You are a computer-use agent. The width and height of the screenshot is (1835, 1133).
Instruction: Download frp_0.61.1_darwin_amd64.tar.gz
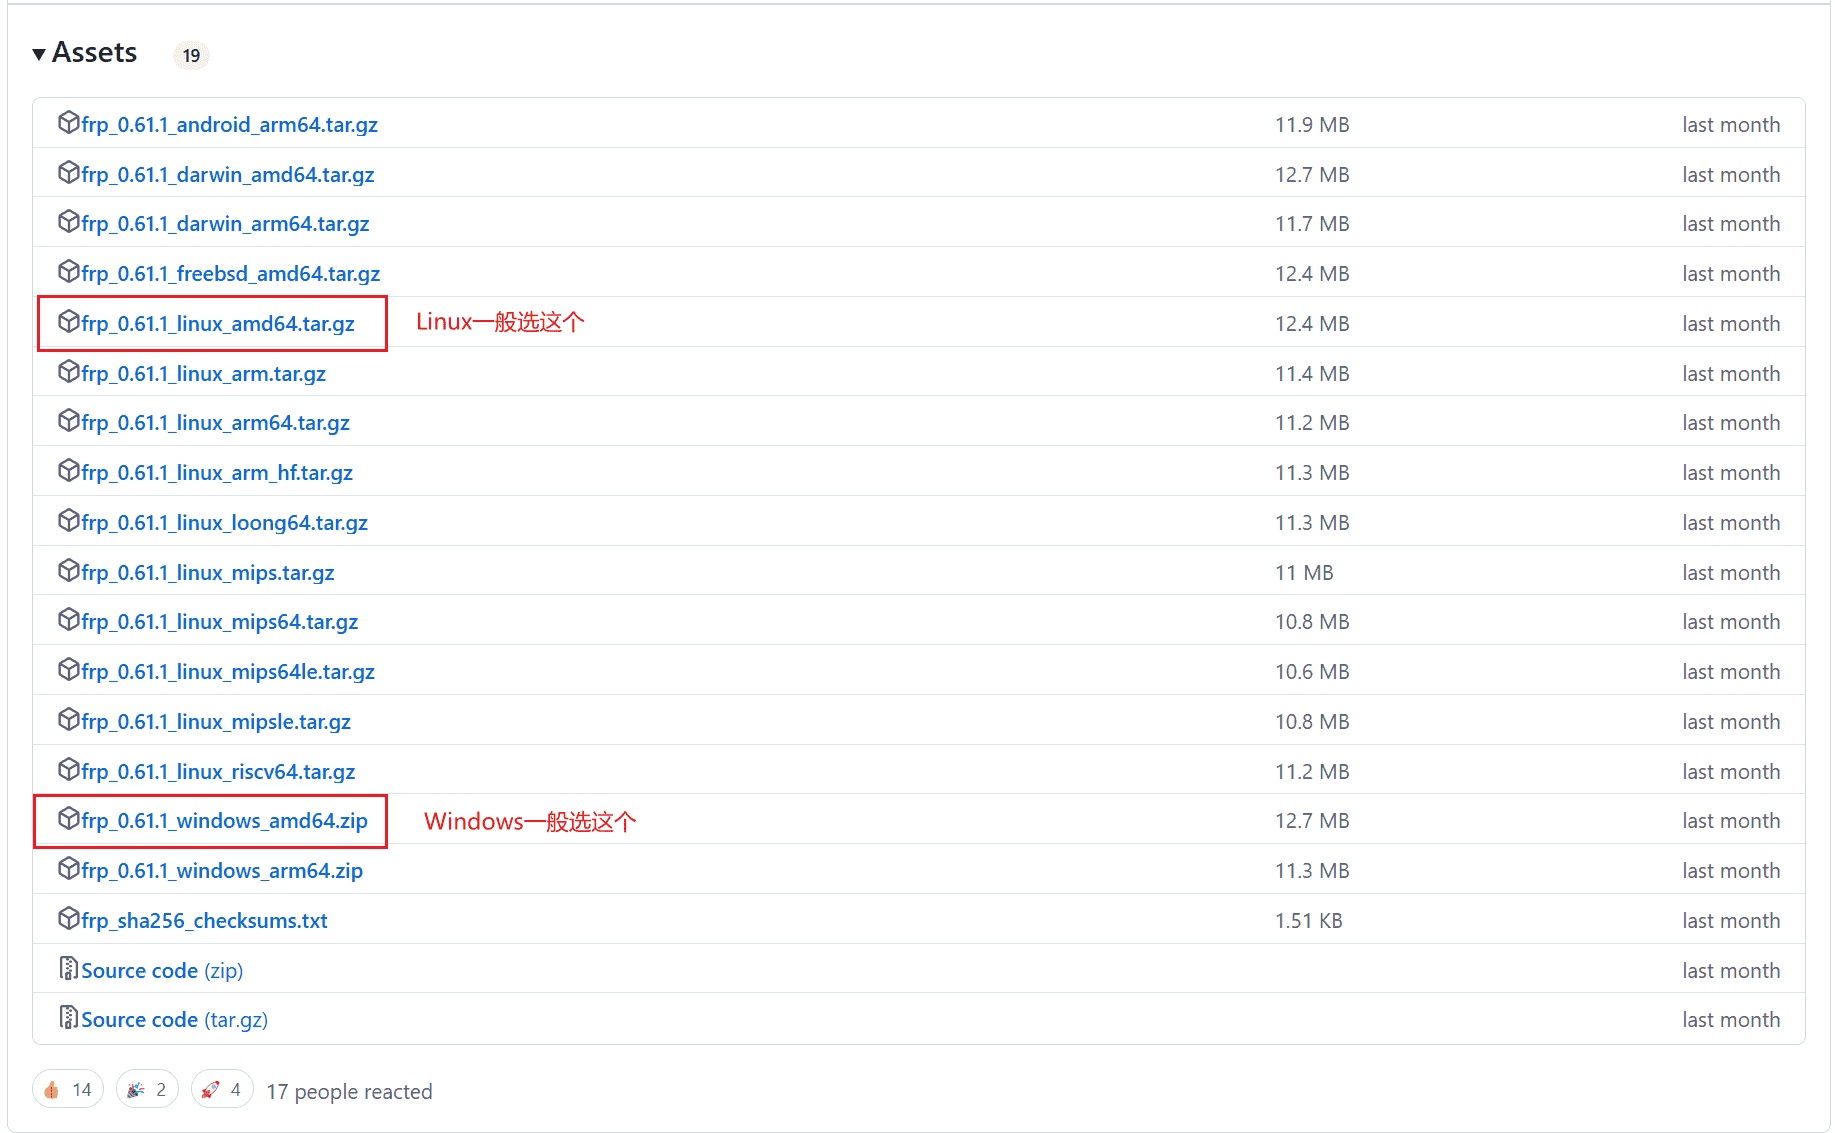[x=228, y=175]
